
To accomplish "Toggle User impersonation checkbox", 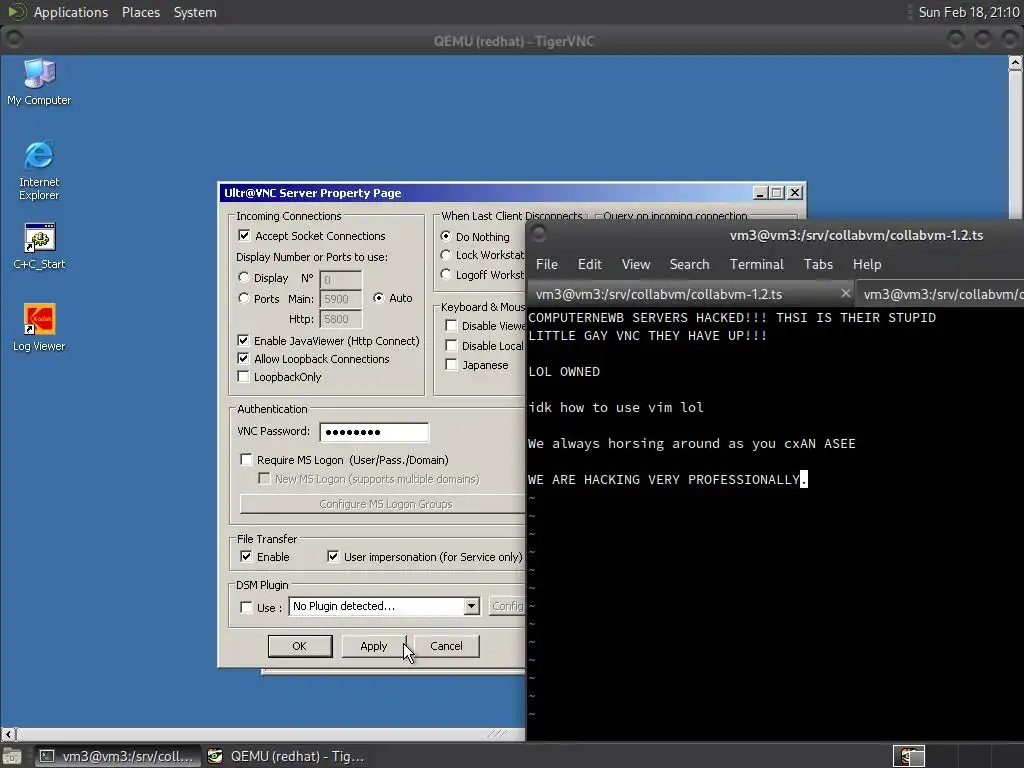I will 333,556.
